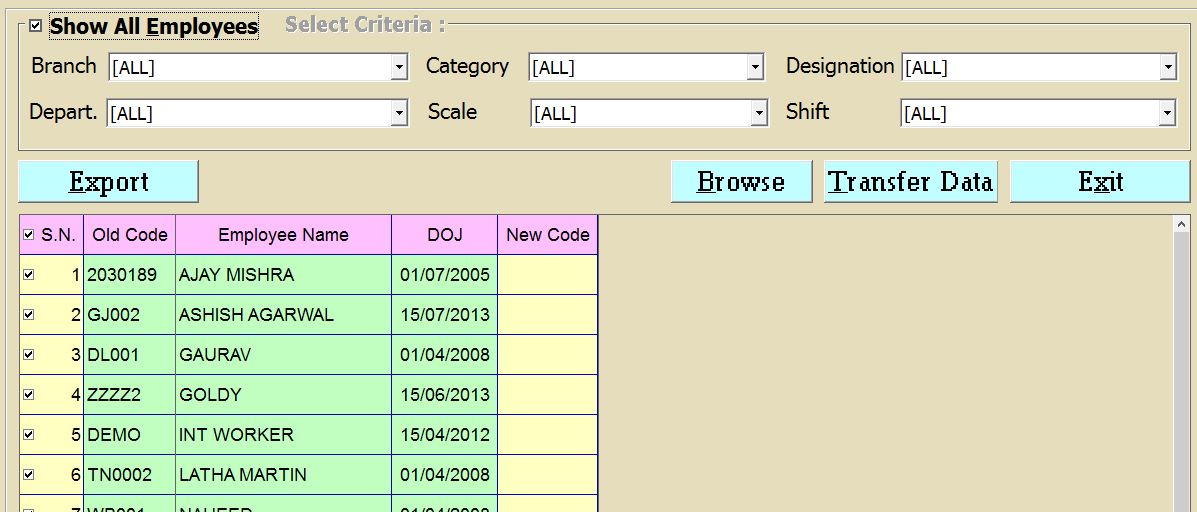This screenshot has width=1197, height=512.
Task: Open the Branch dropdown list
Action: [399, 68]
